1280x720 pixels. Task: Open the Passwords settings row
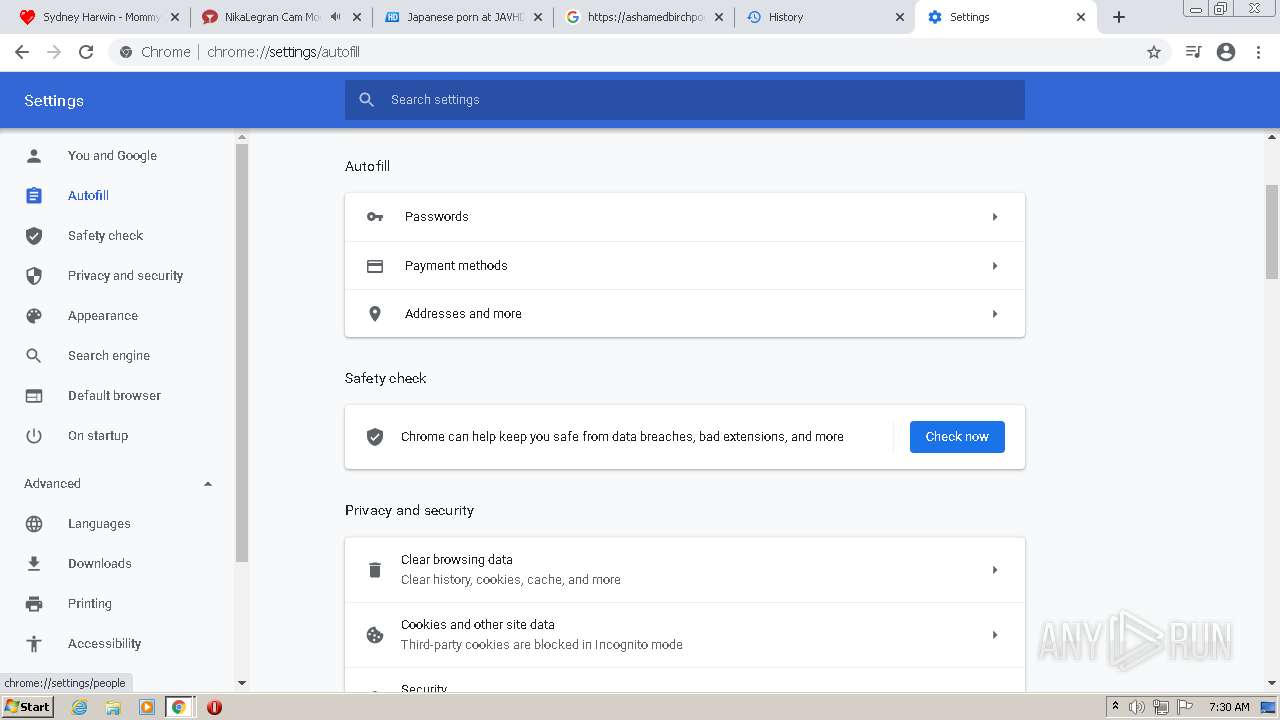[685, 217]
